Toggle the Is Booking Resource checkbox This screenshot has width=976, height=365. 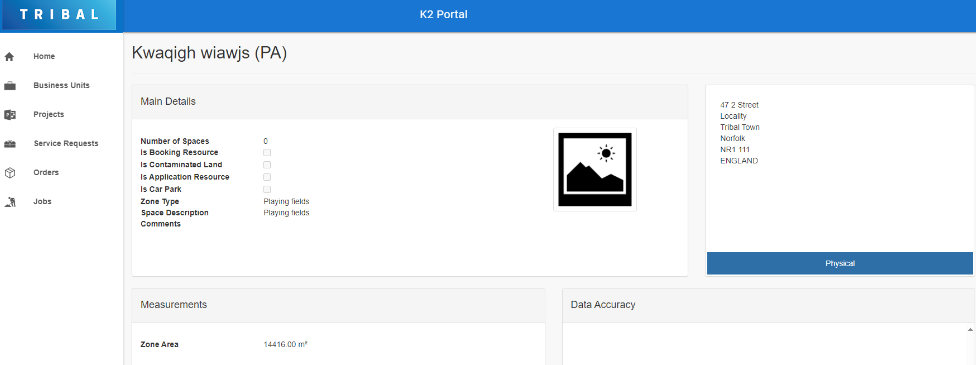267,153
